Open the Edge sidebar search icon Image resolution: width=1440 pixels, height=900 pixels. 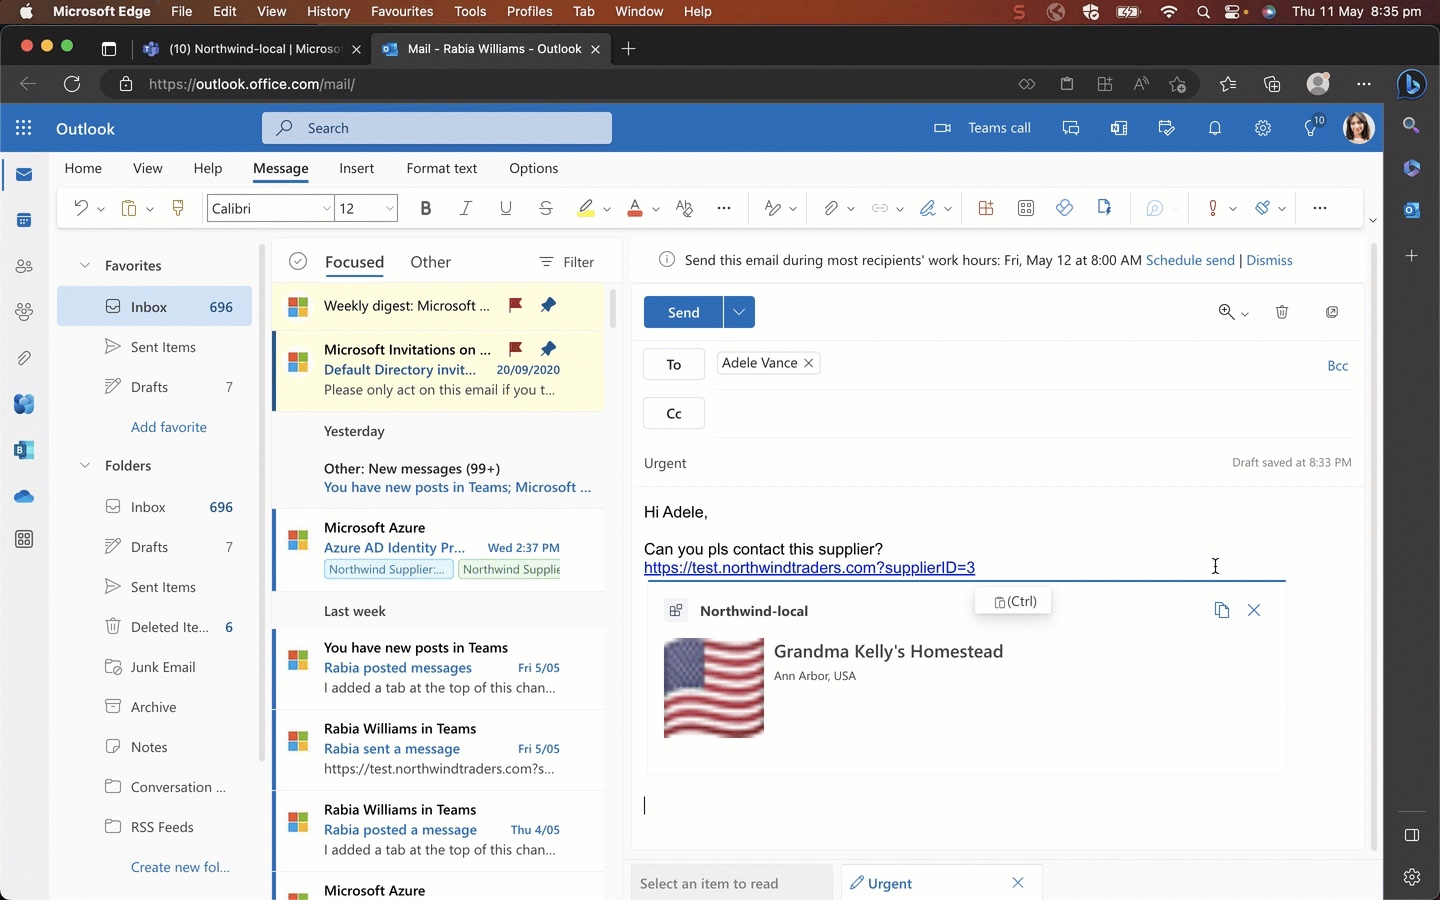1412,125
